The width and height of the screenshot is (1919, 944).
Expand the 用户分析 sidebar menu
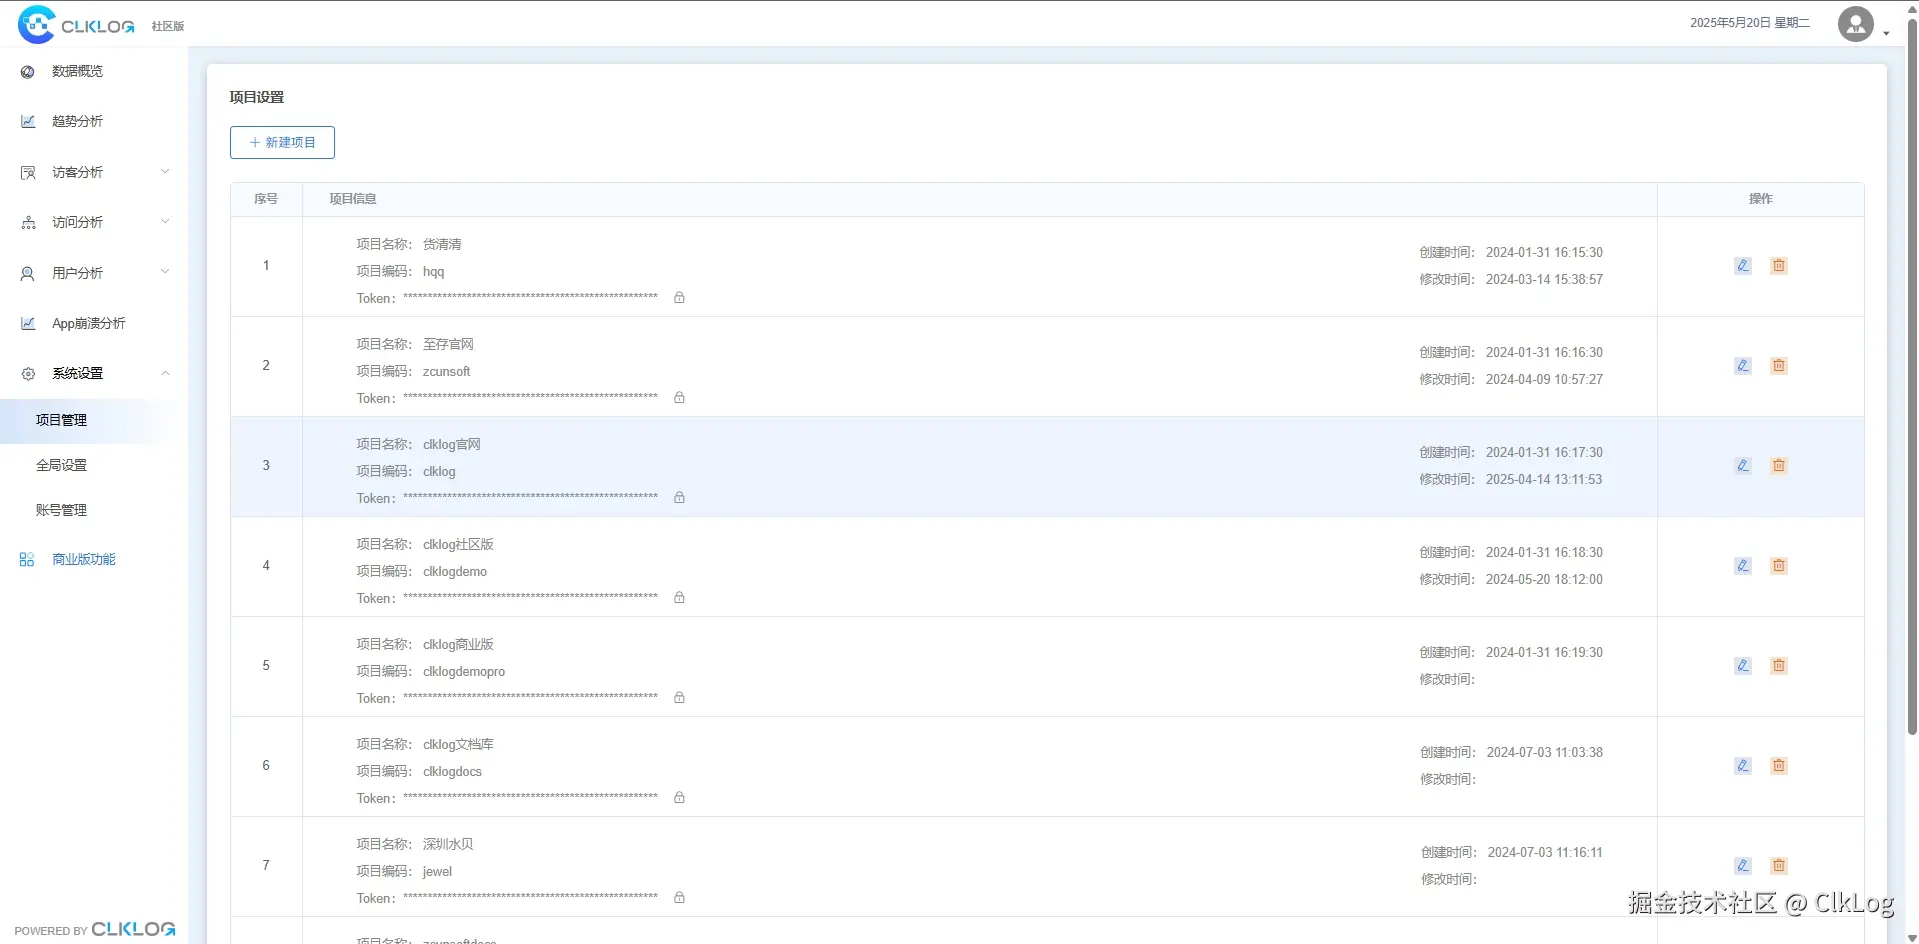click(94, 273)
